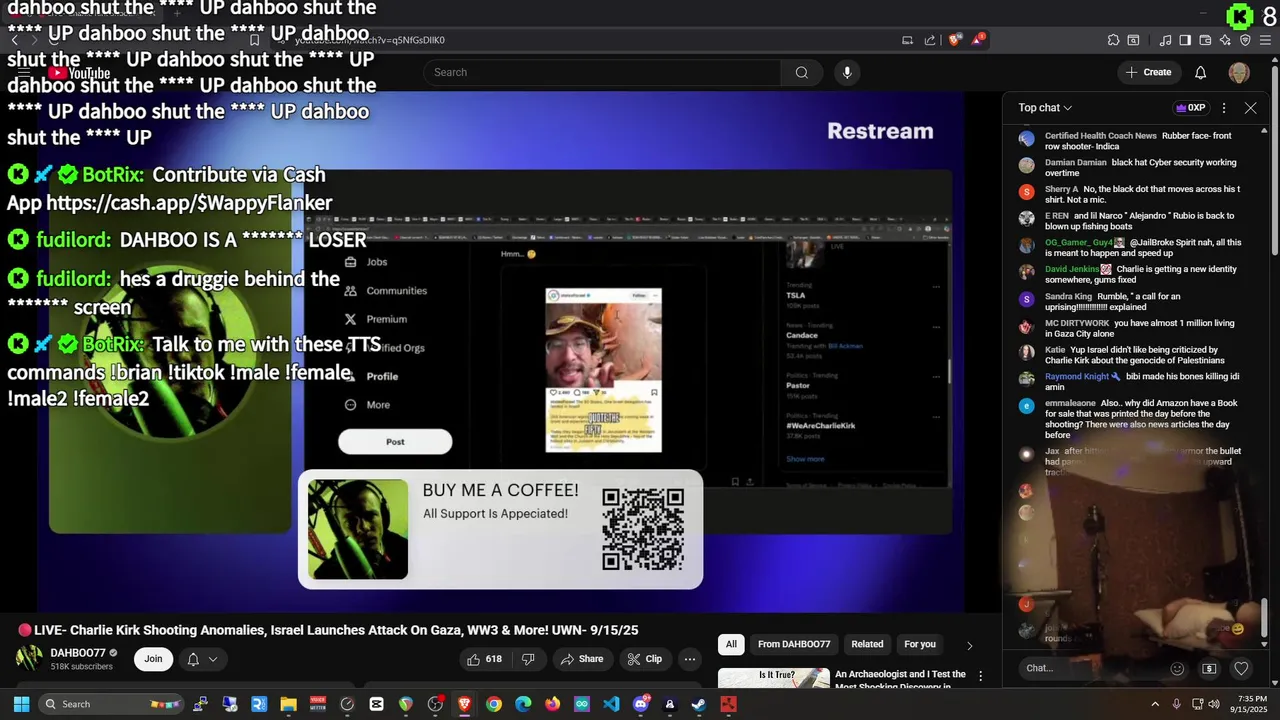
Task: Open Google Chrome from taskbar
Action: [x=494, y=704]
